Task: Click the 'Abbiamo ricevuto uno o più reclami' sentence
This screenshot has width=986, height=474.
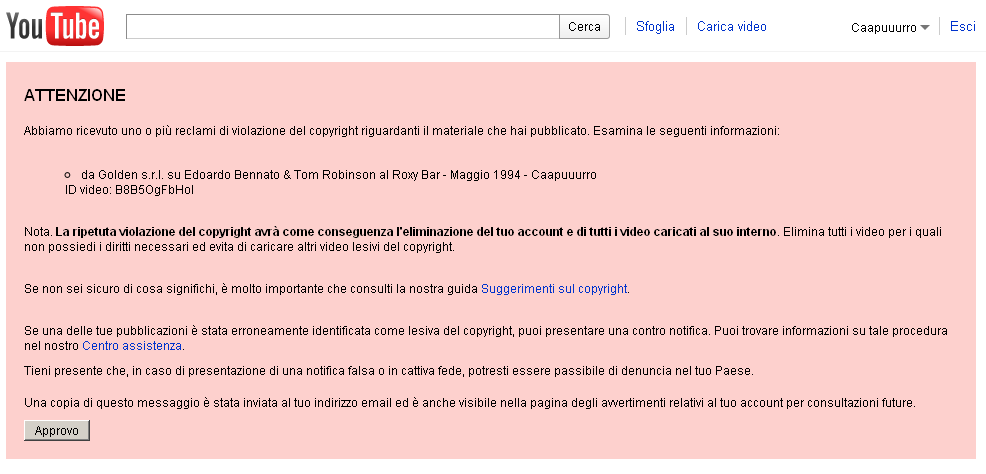Action: point(402,131)
